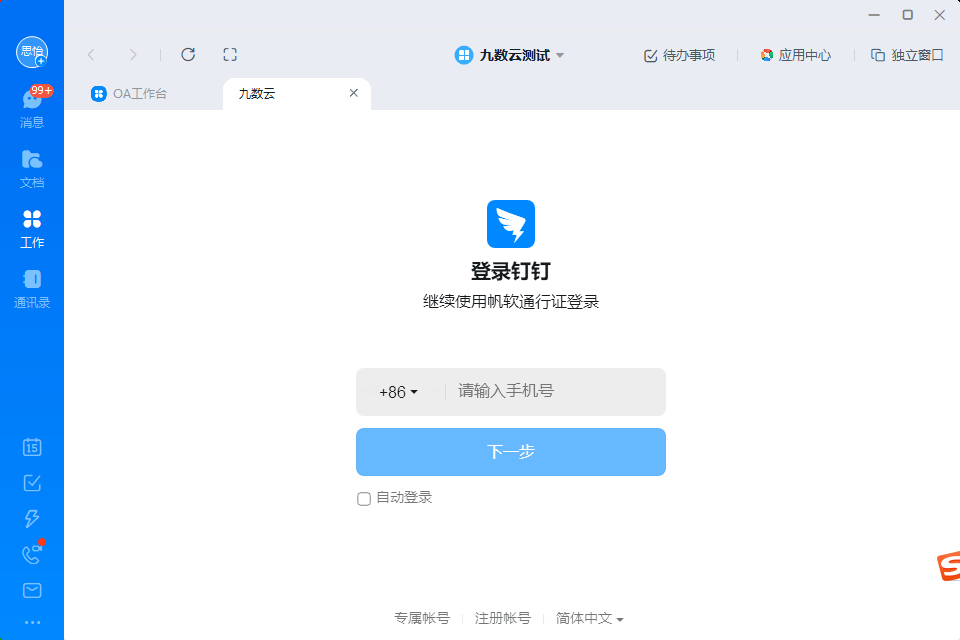Refresh the page with reload icon
960x640 pixels.
pyautogui.click(x=188, y=55)
